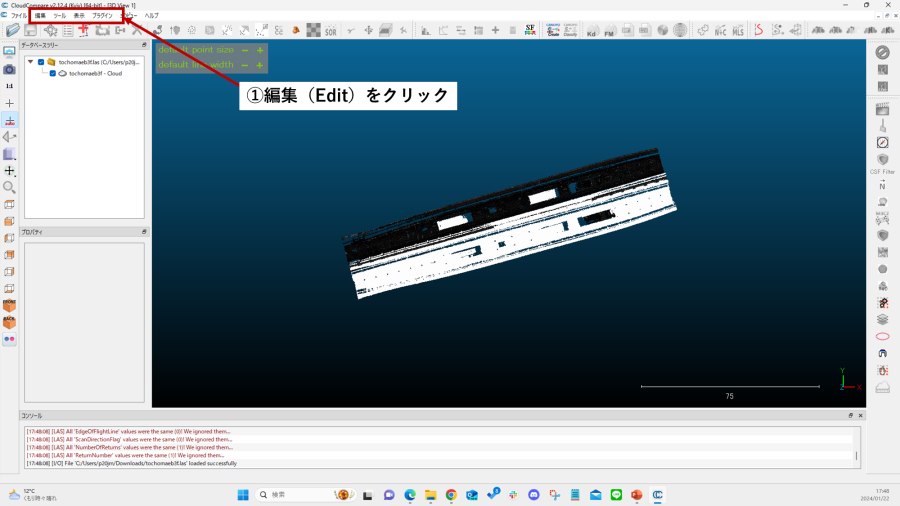Open the pivot visibility dropdown
The width and height of the screenshot is (900, 506).
click(9, 171)
